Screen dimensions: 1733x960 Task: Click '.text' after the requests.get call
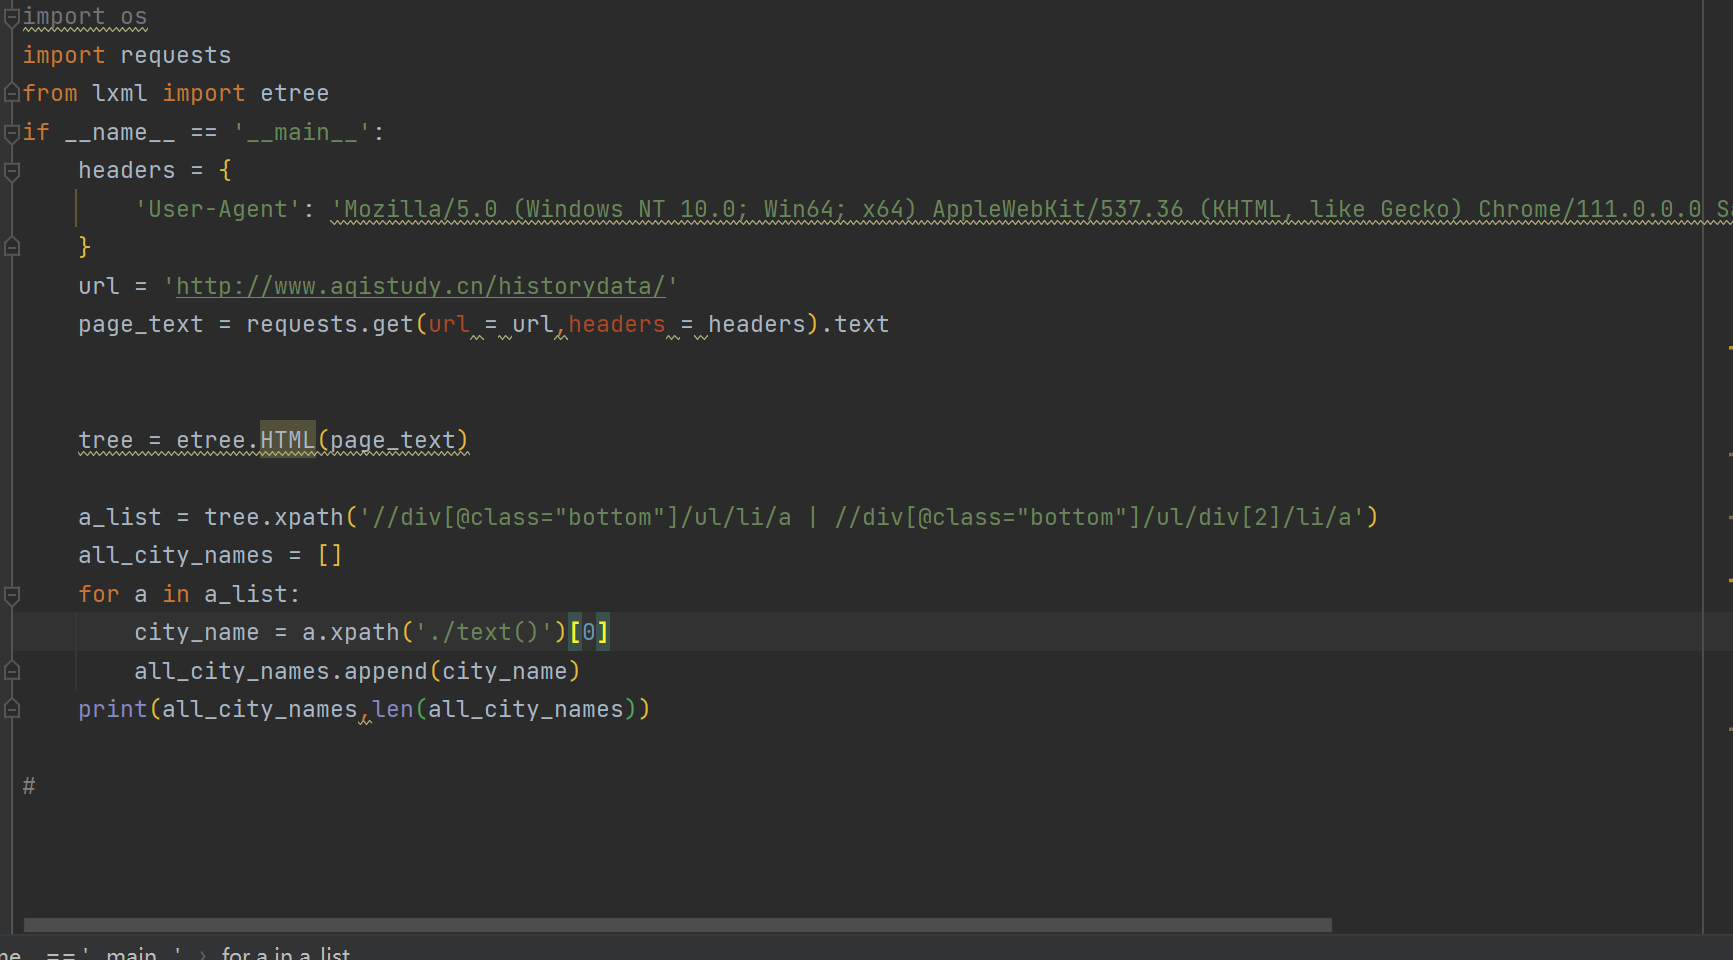pos(855,324)
